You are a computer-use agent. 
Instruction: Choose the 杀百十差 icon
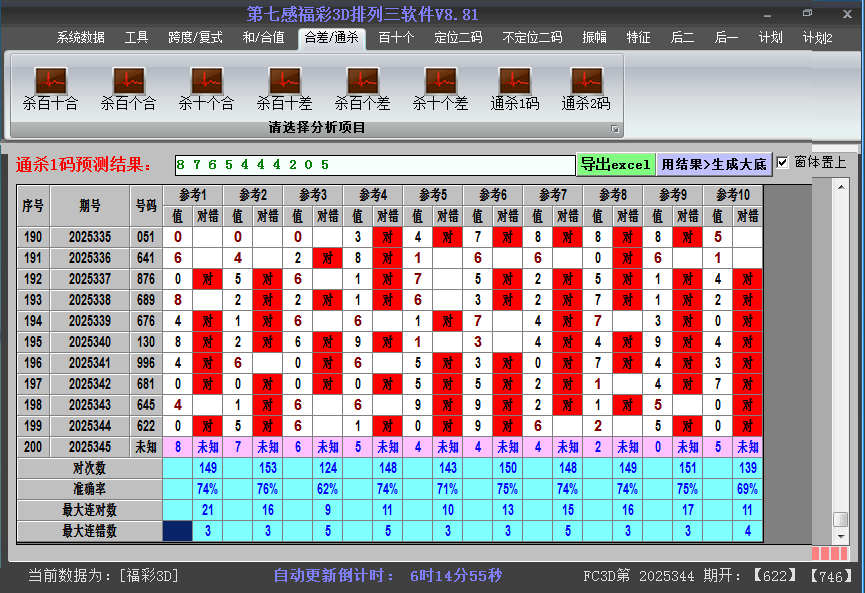[x=284, y=88]
